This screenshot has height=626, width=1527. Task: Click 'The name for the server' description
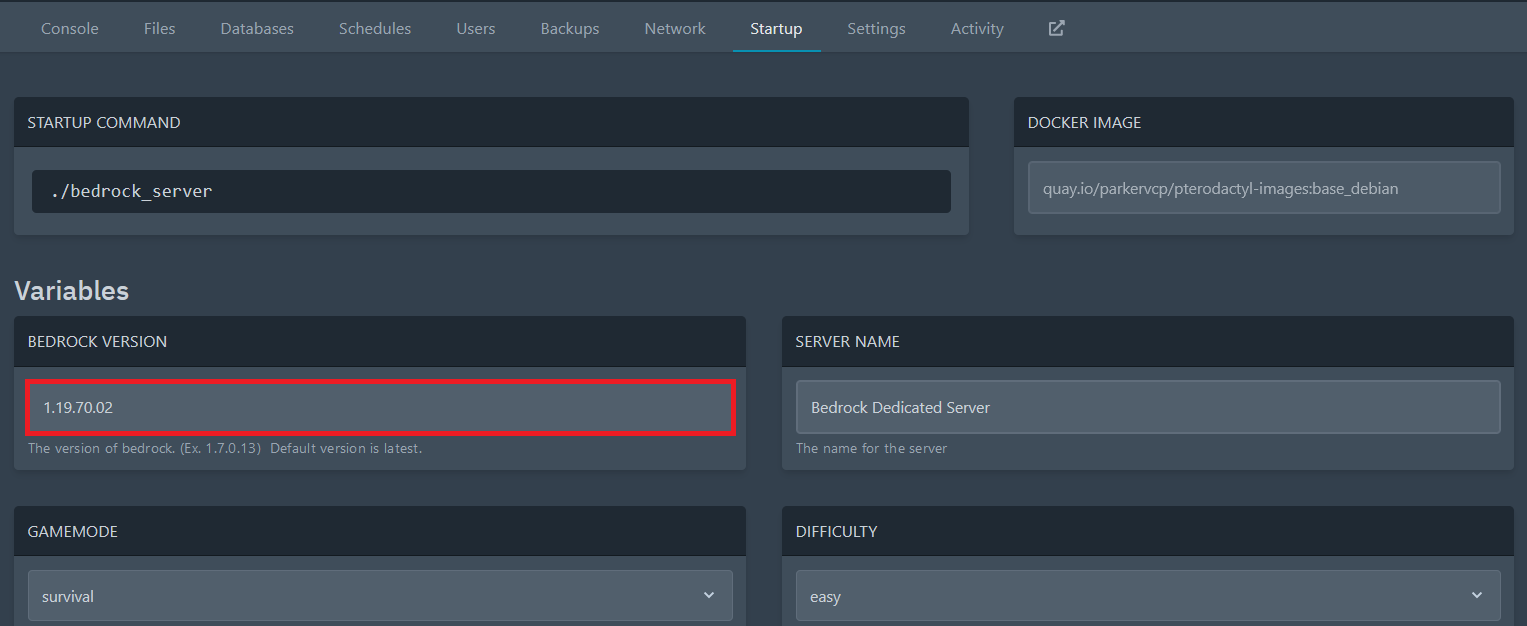(871, 449)
